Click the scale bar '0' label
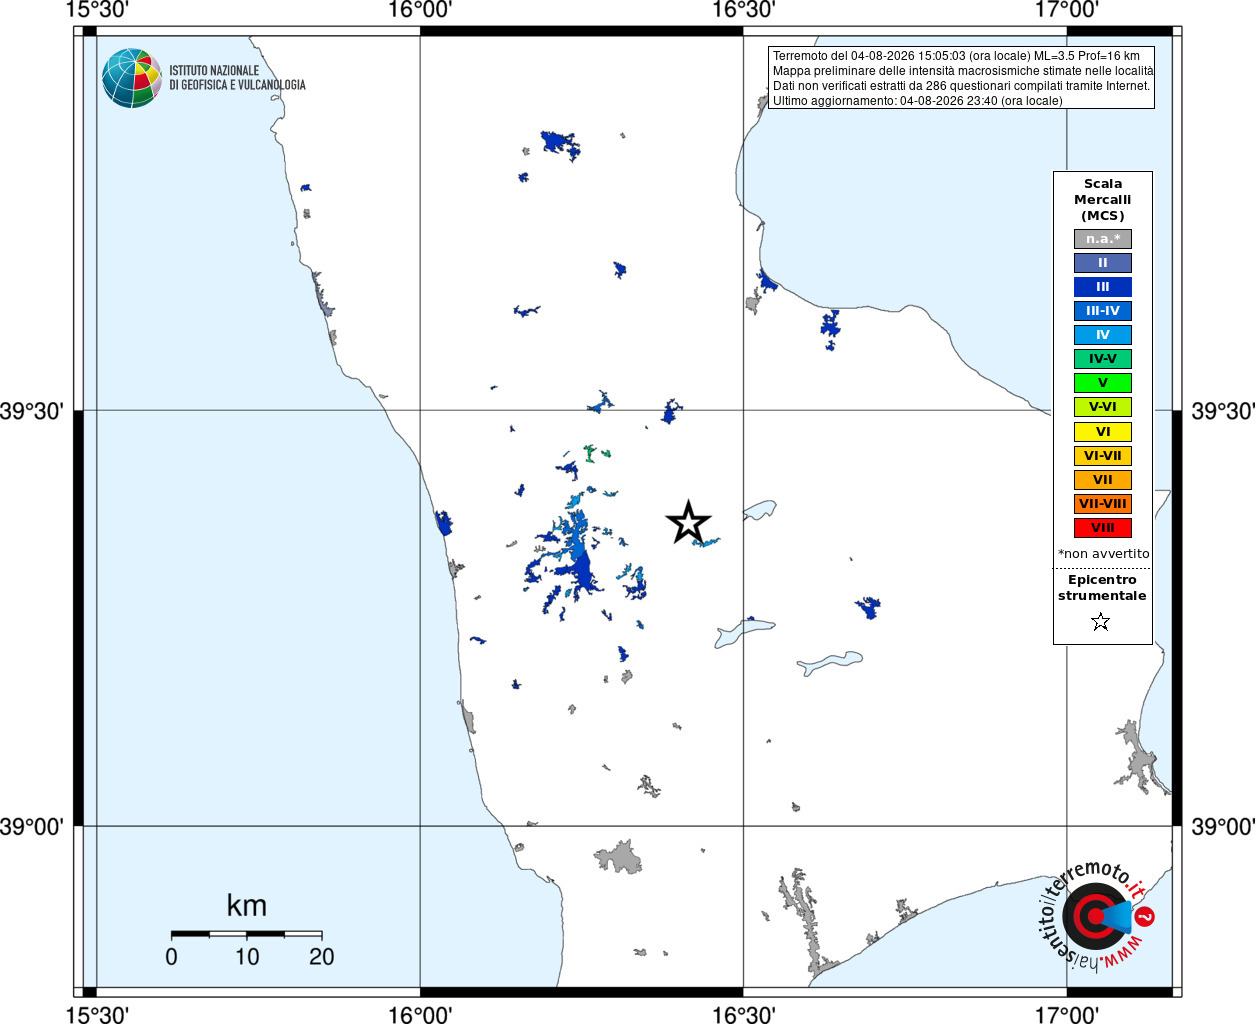Viewport: 1255px width, 1024px height. (172, 957)
